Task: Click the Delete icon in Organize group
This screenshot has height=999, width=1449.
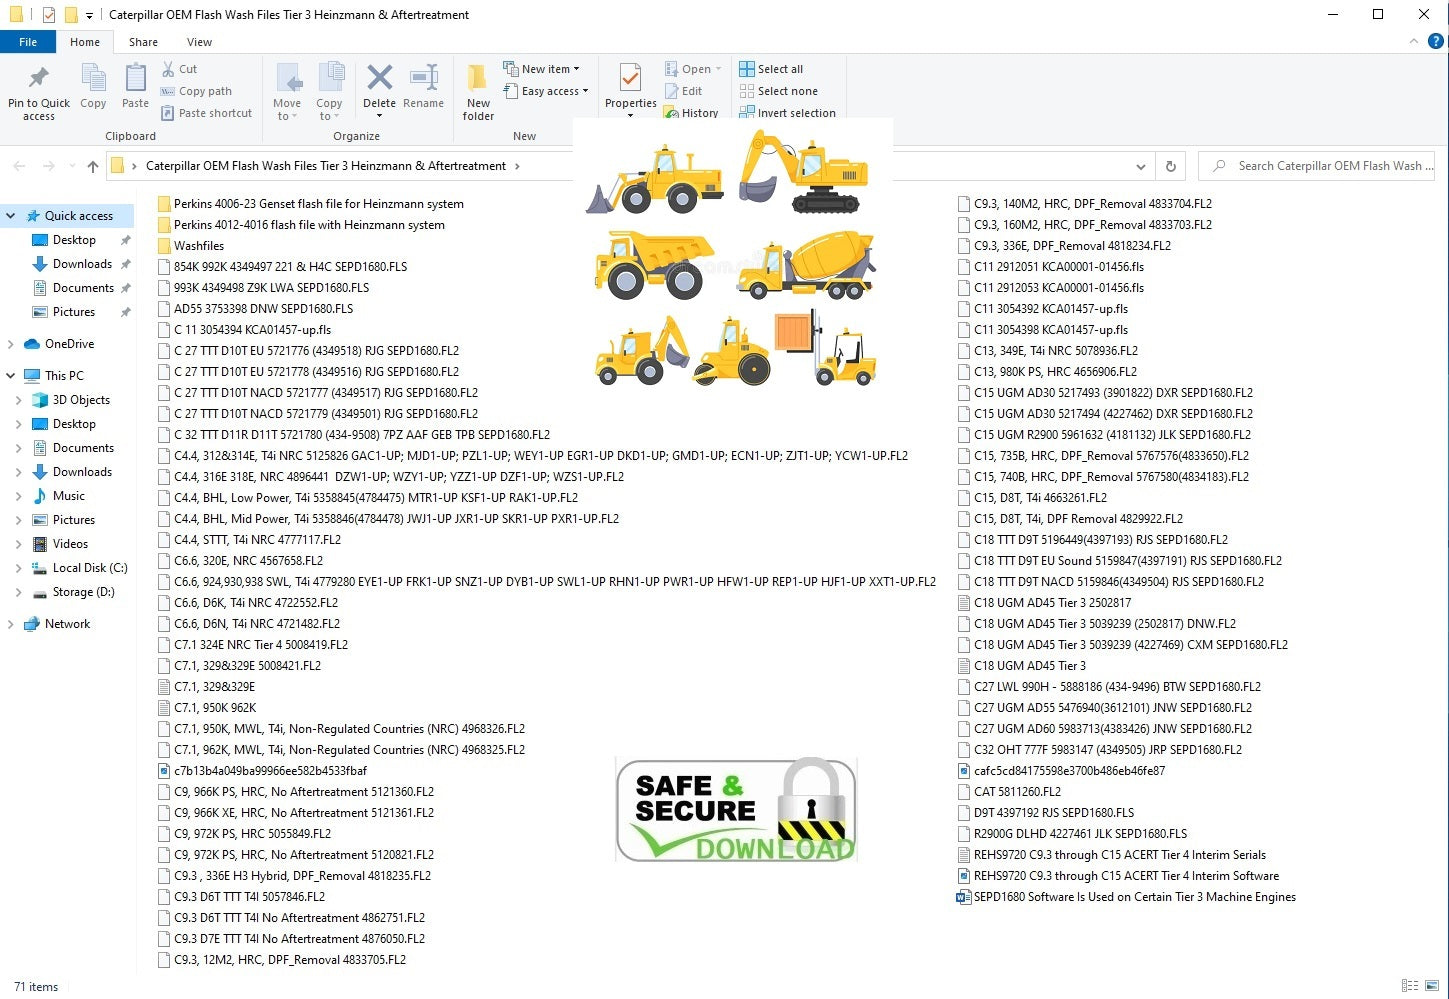Action: point(379,79)
